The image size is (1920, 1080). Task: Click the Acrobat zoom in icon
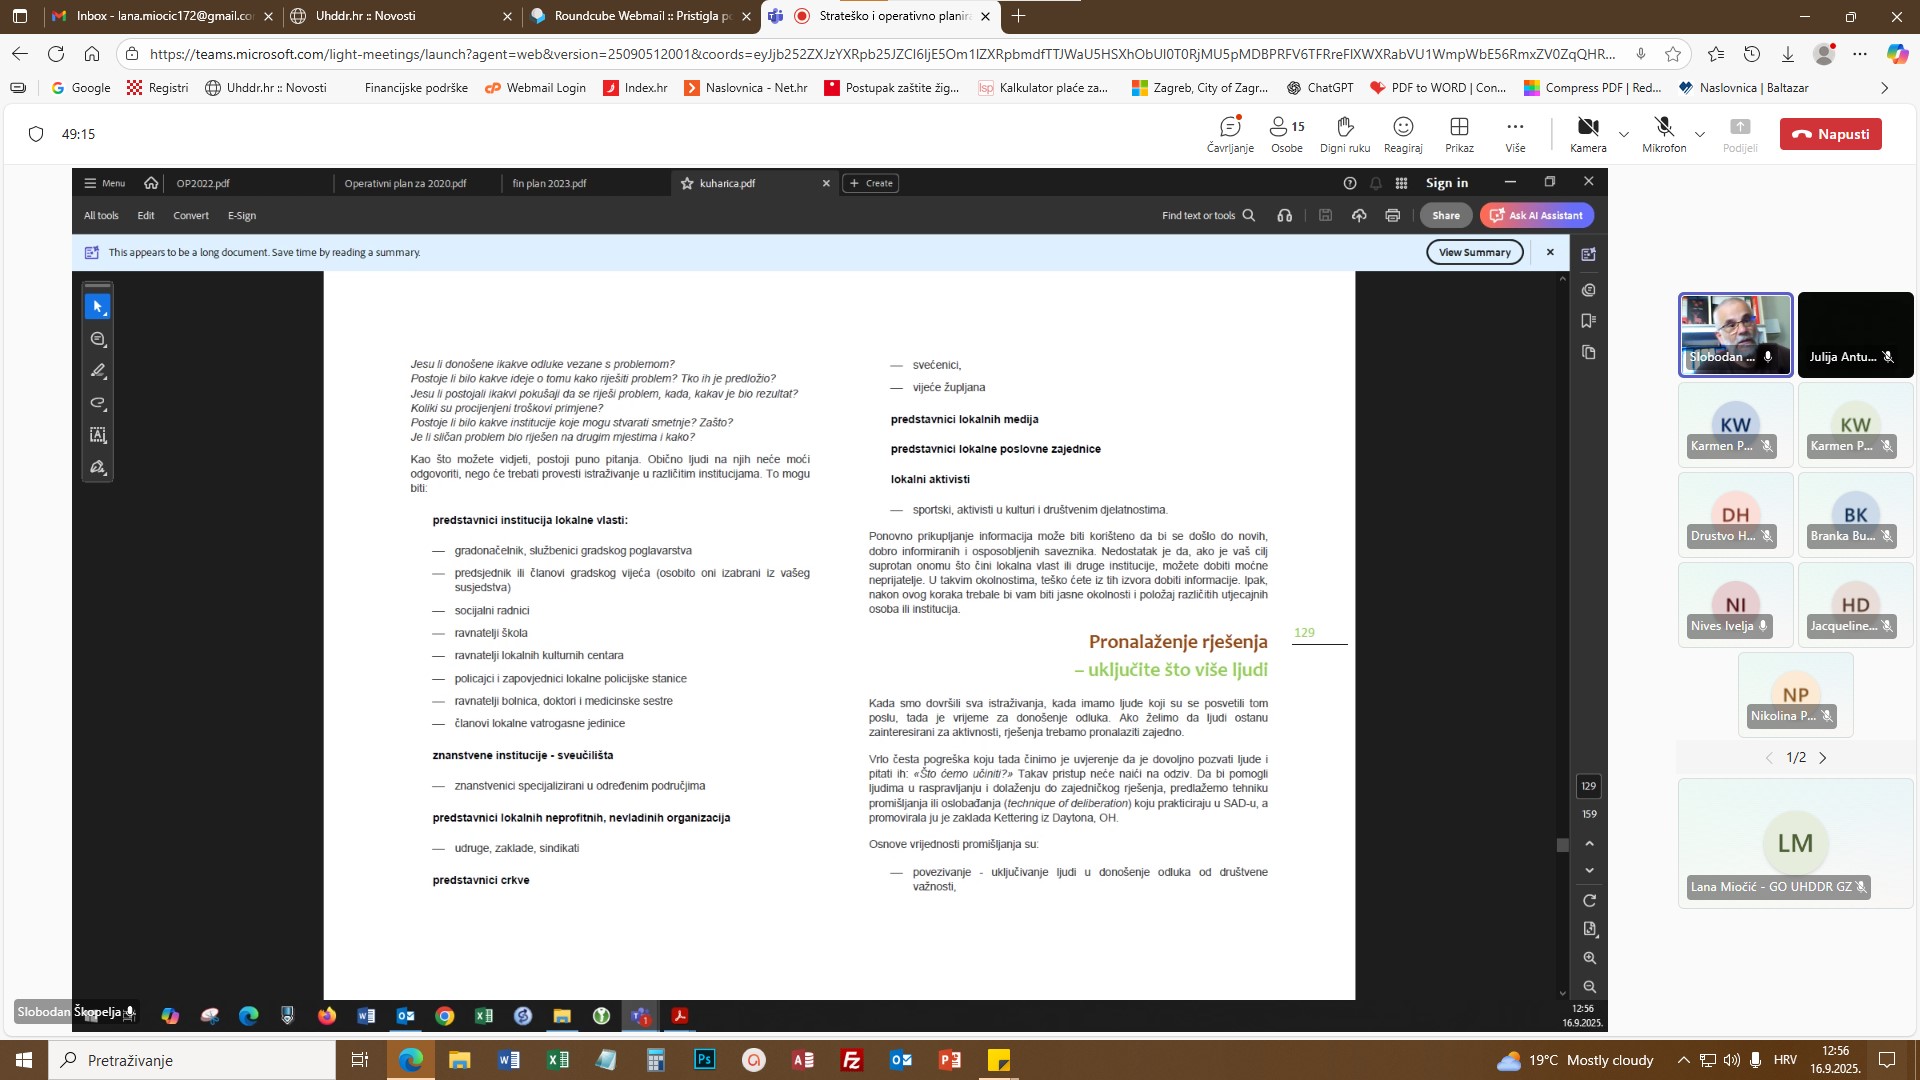click(x=1589, y=958)
